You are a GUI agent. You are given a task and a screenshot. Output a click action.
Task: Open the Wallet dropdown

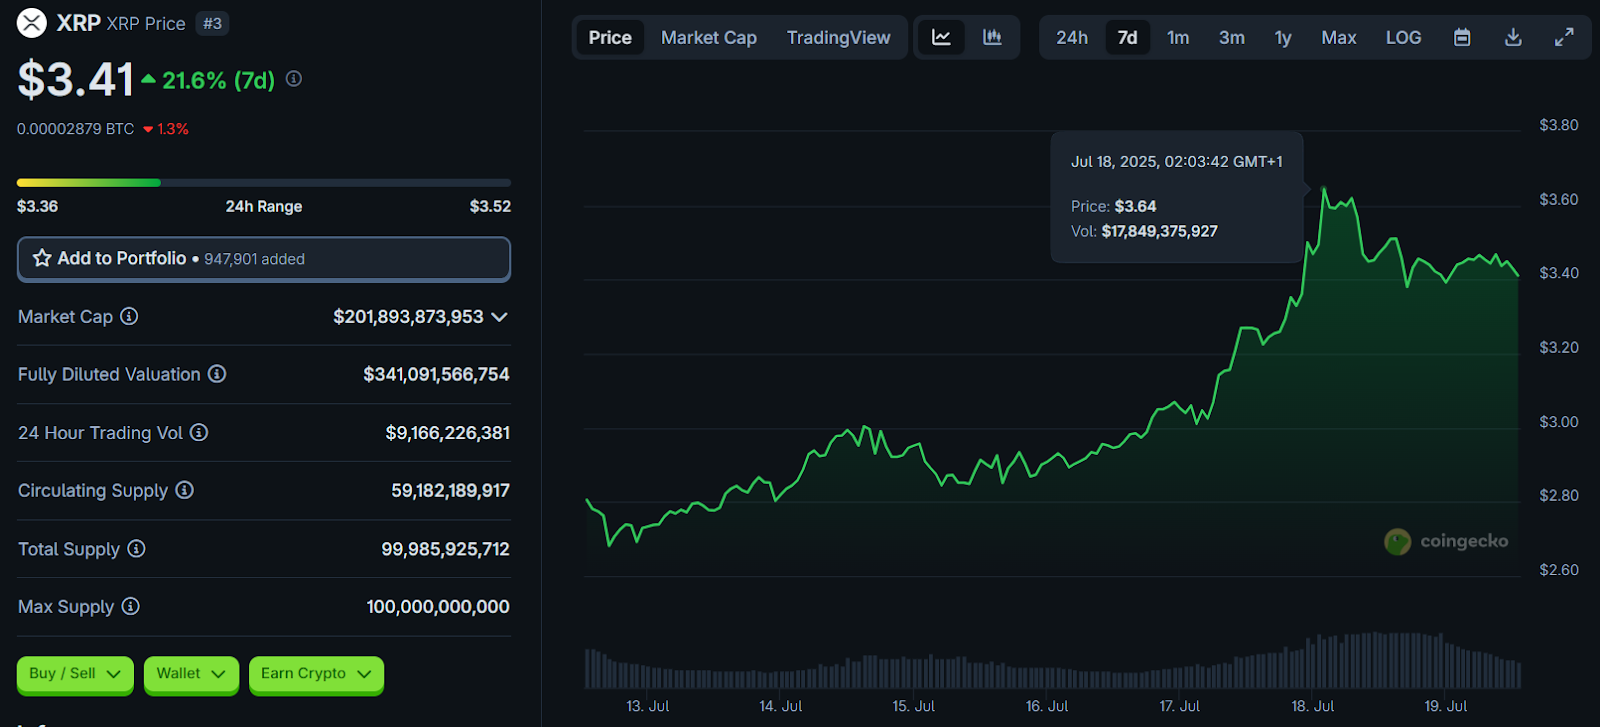(190, 674)
